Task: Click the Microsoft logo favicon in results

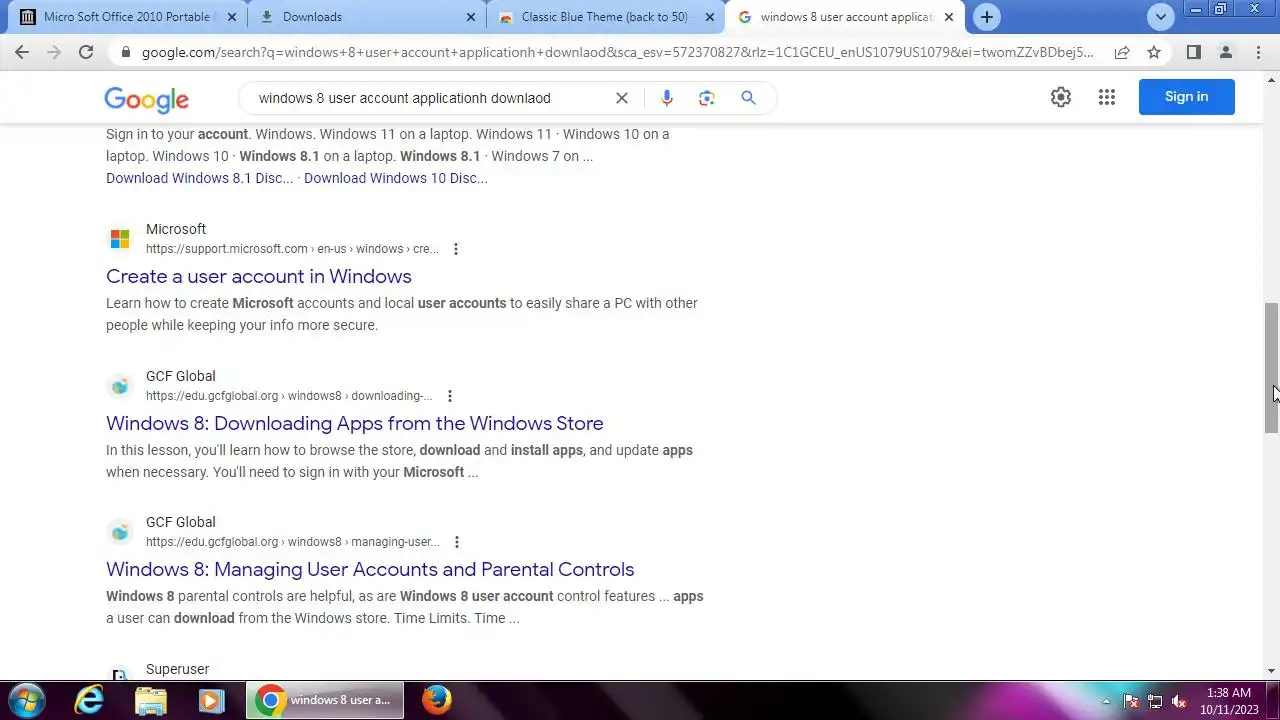Action: click(120, 239)
